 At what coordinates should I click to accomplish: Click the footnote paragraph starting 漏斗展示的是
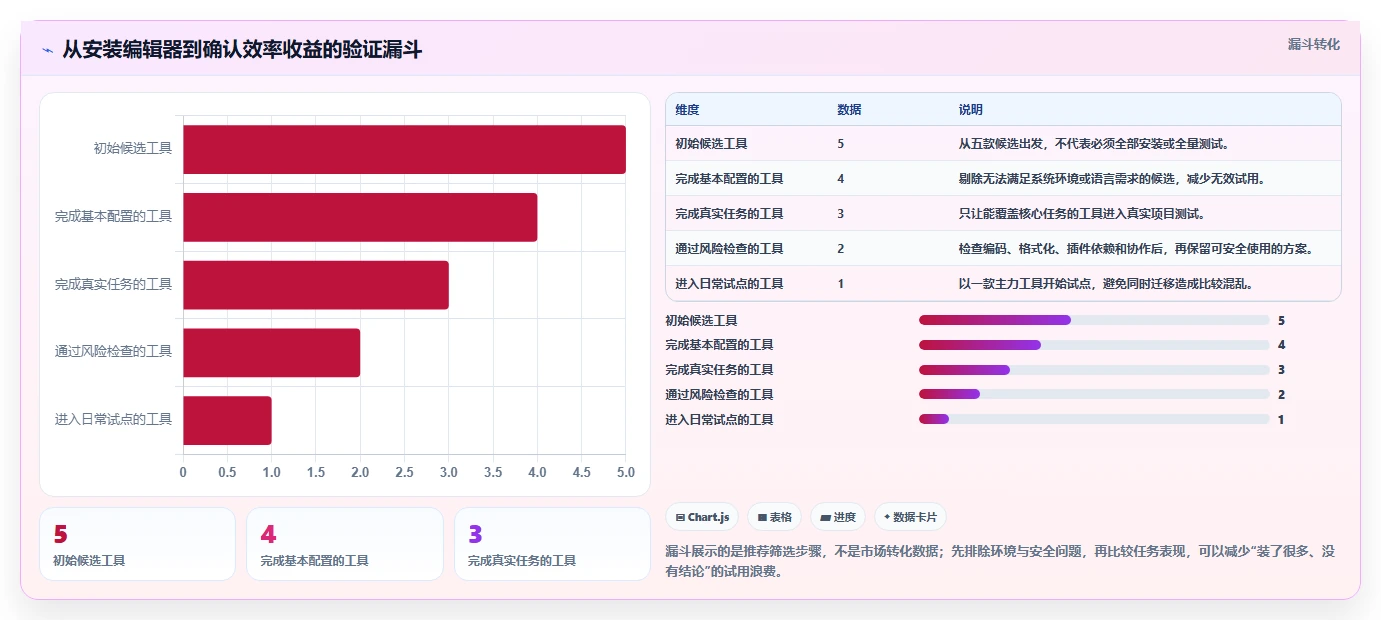coord(1000,562)
